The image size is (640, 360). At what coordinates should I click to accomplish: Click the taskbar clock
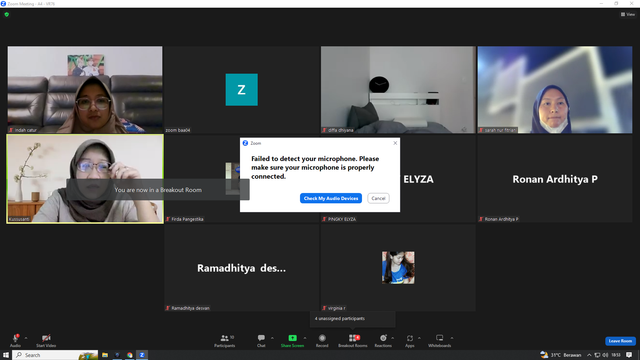coord(616,355)
